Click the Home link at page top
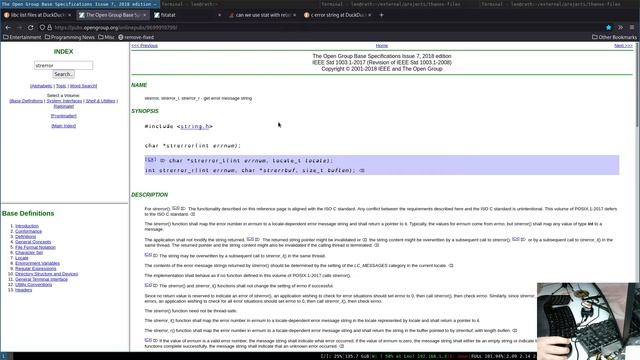 (x=382, y=46)
